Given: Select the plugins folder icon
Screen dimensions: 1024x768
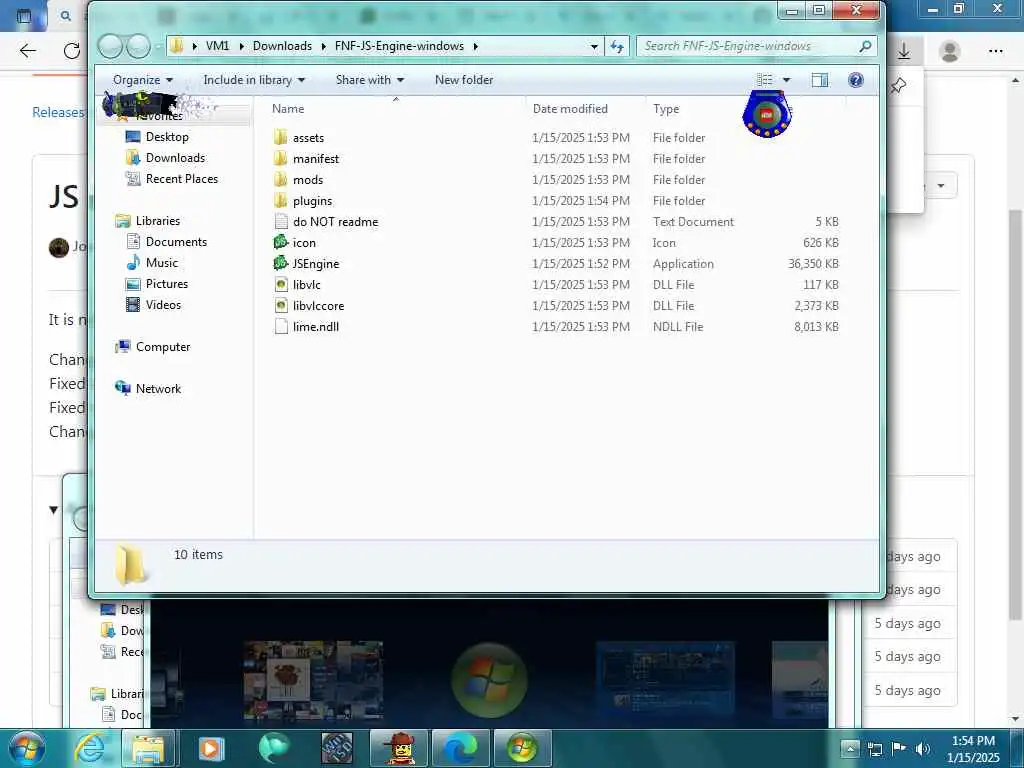Looking at the screenshot, I should point(281,200).
